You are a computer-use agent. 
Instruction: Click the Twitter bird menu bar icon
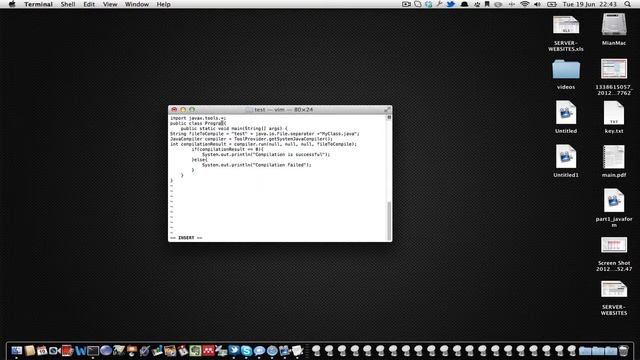(451, 4)
